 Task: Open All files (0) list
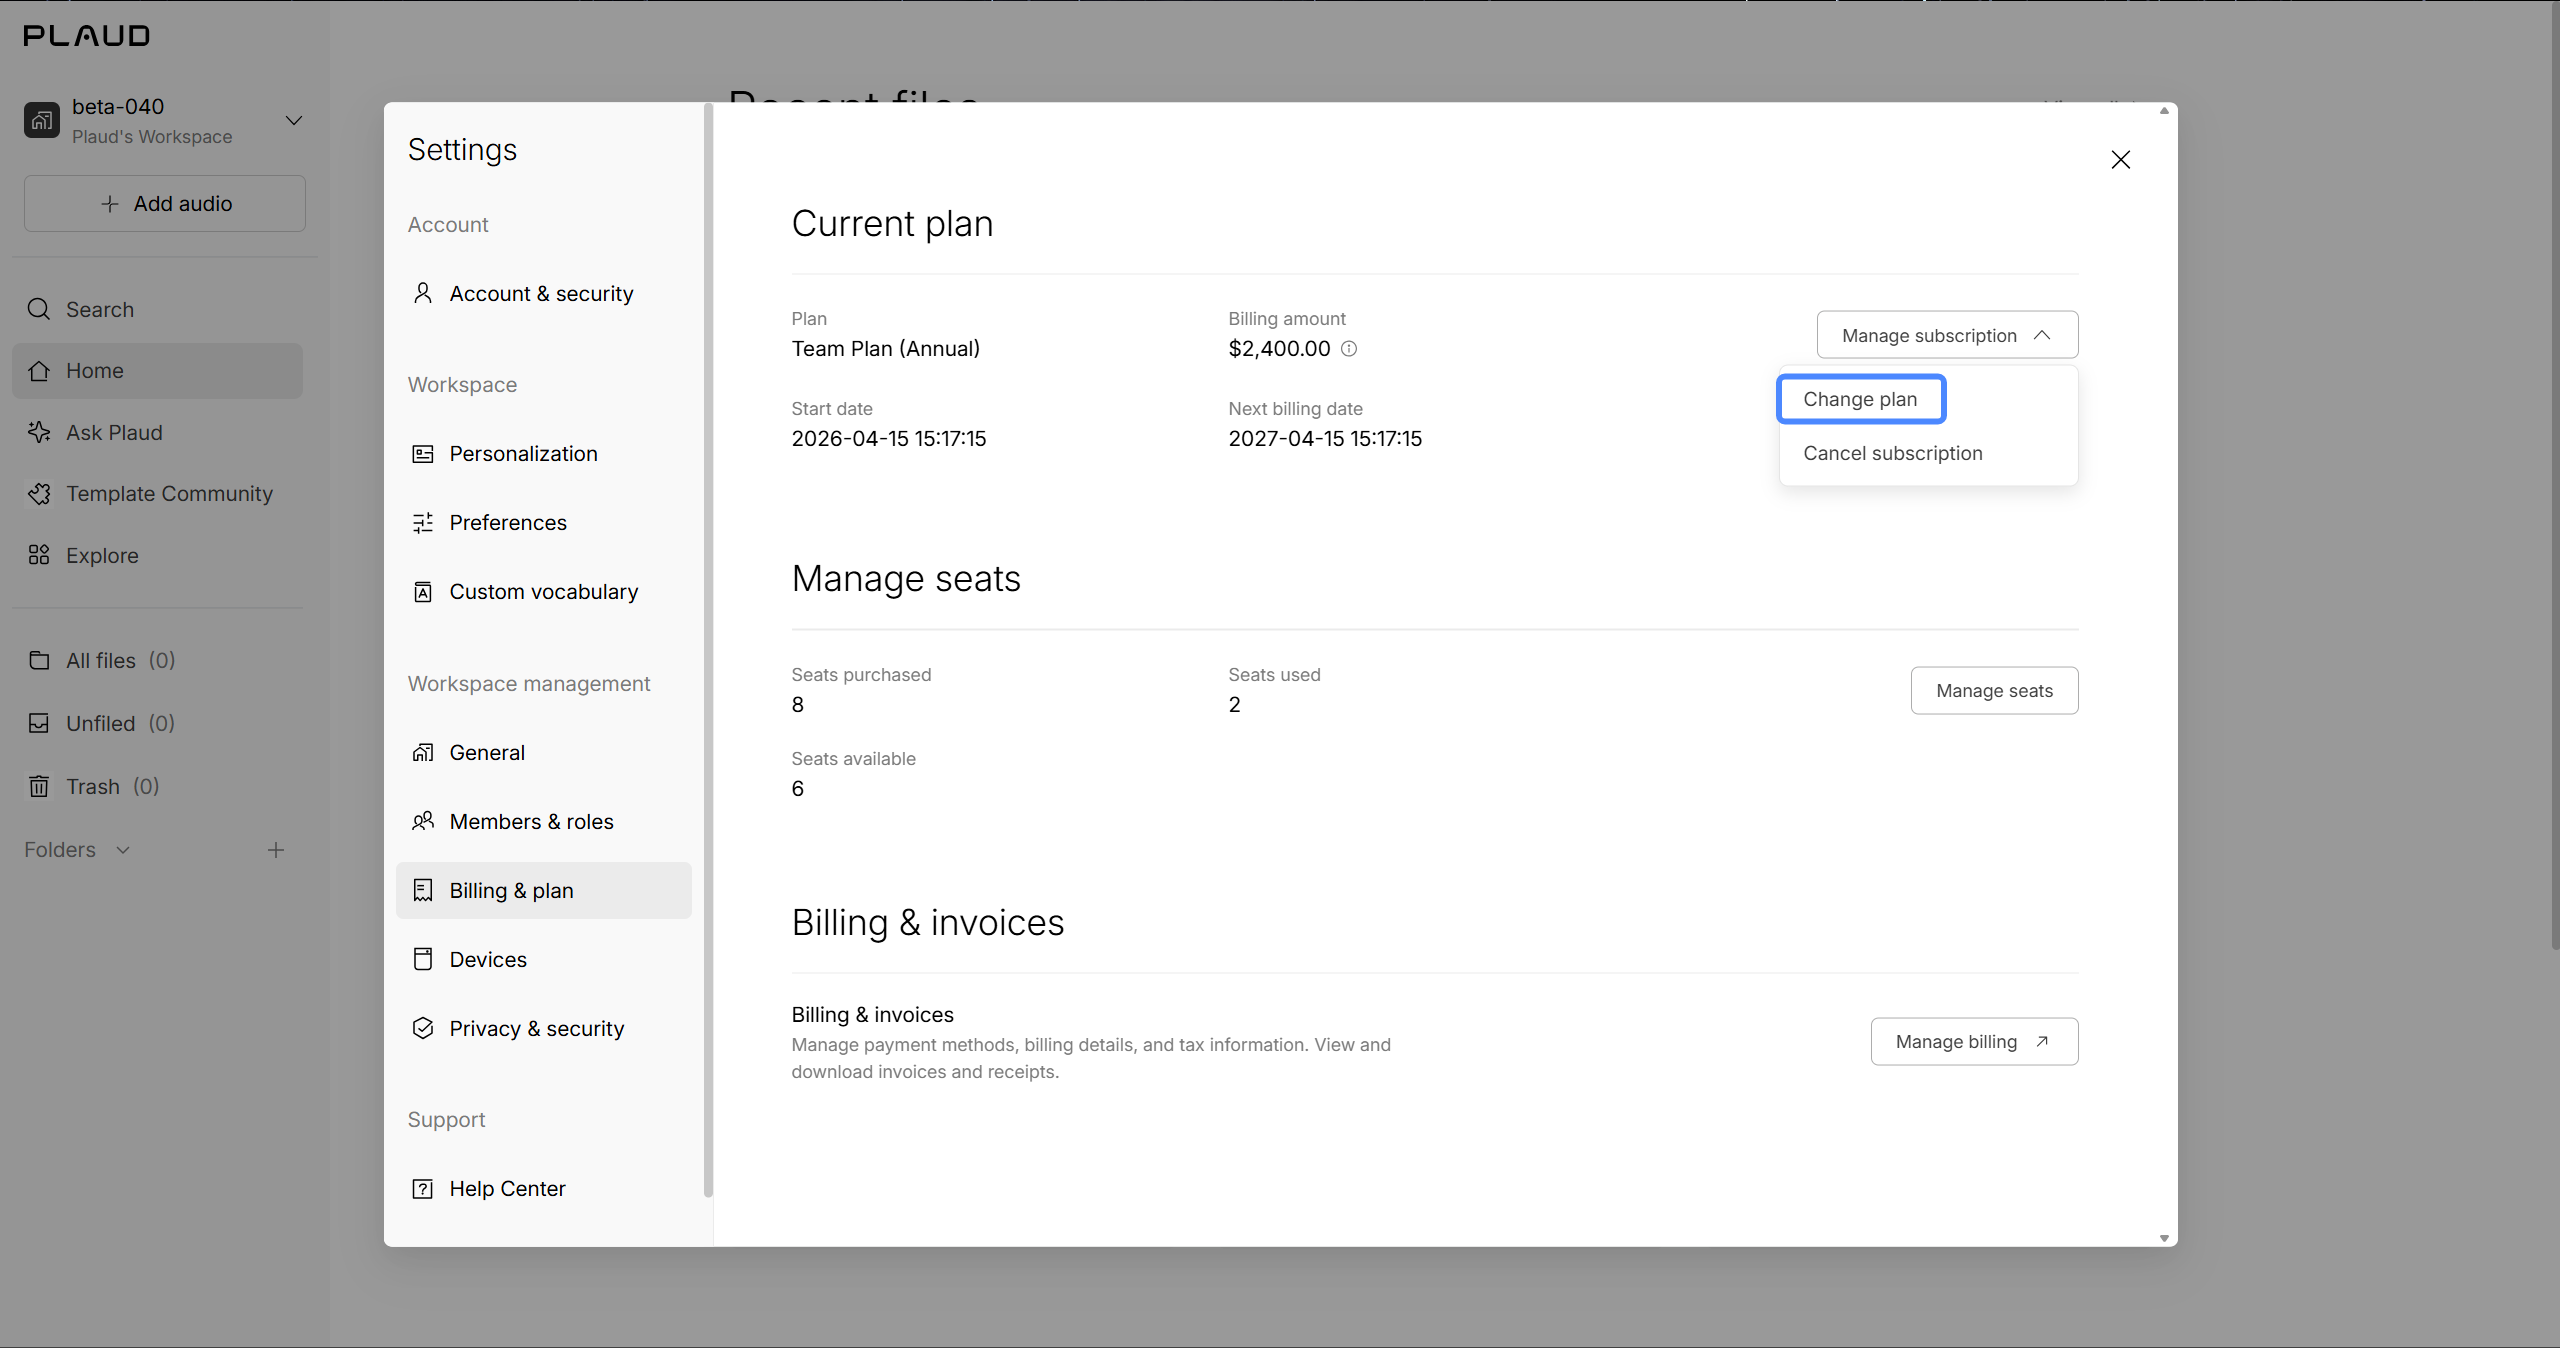click(x=157, y=661)
